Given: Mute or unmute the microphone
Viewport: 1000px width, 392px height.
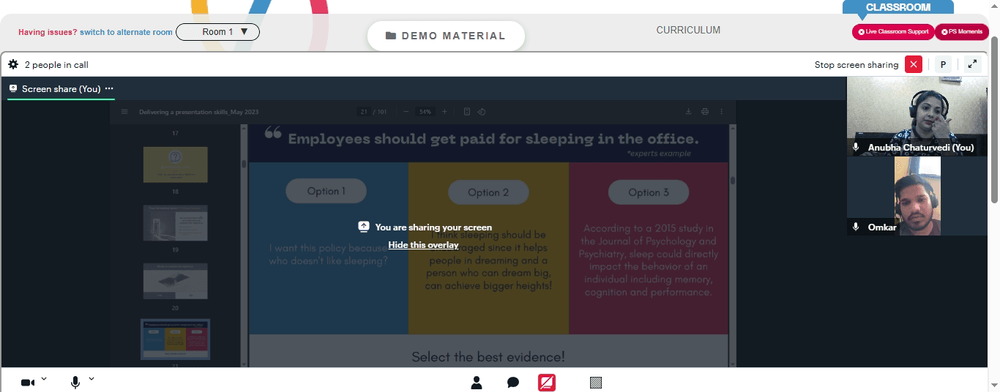Looking at the screenshot, I should 75,382.
